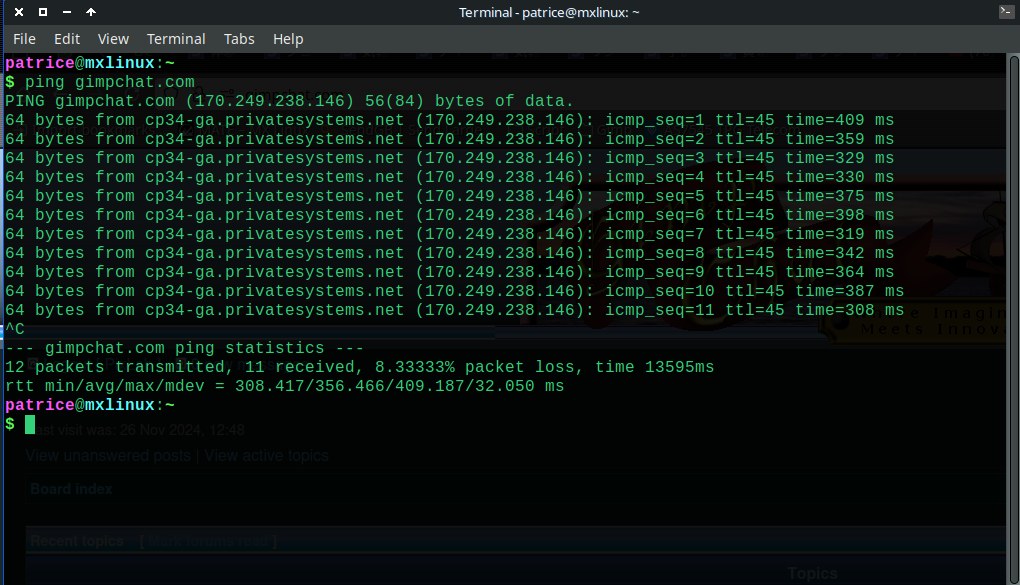Click the 'rtt min/avg/max/mdev' line
Image resolution: width=1020 pixels, height=585 pixels.
point(284,386)
